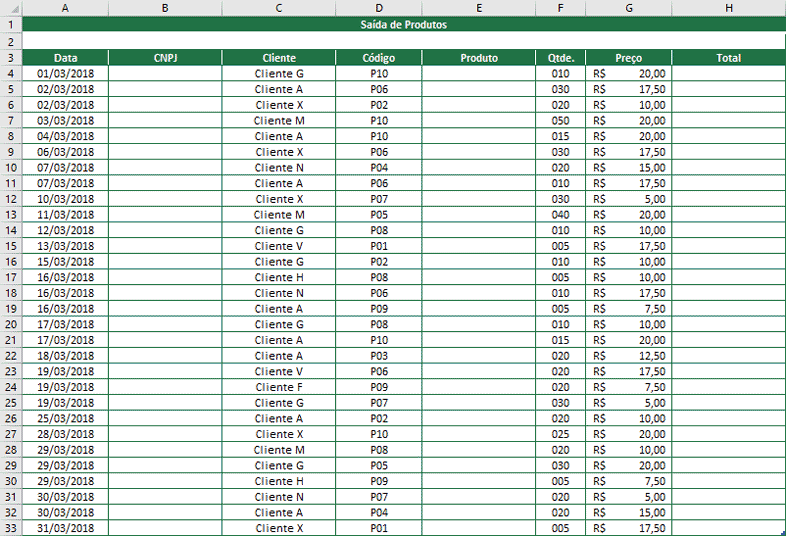Select 'Cliente N' in row 10
Screen dimensions: 786x536
[279, 167]
